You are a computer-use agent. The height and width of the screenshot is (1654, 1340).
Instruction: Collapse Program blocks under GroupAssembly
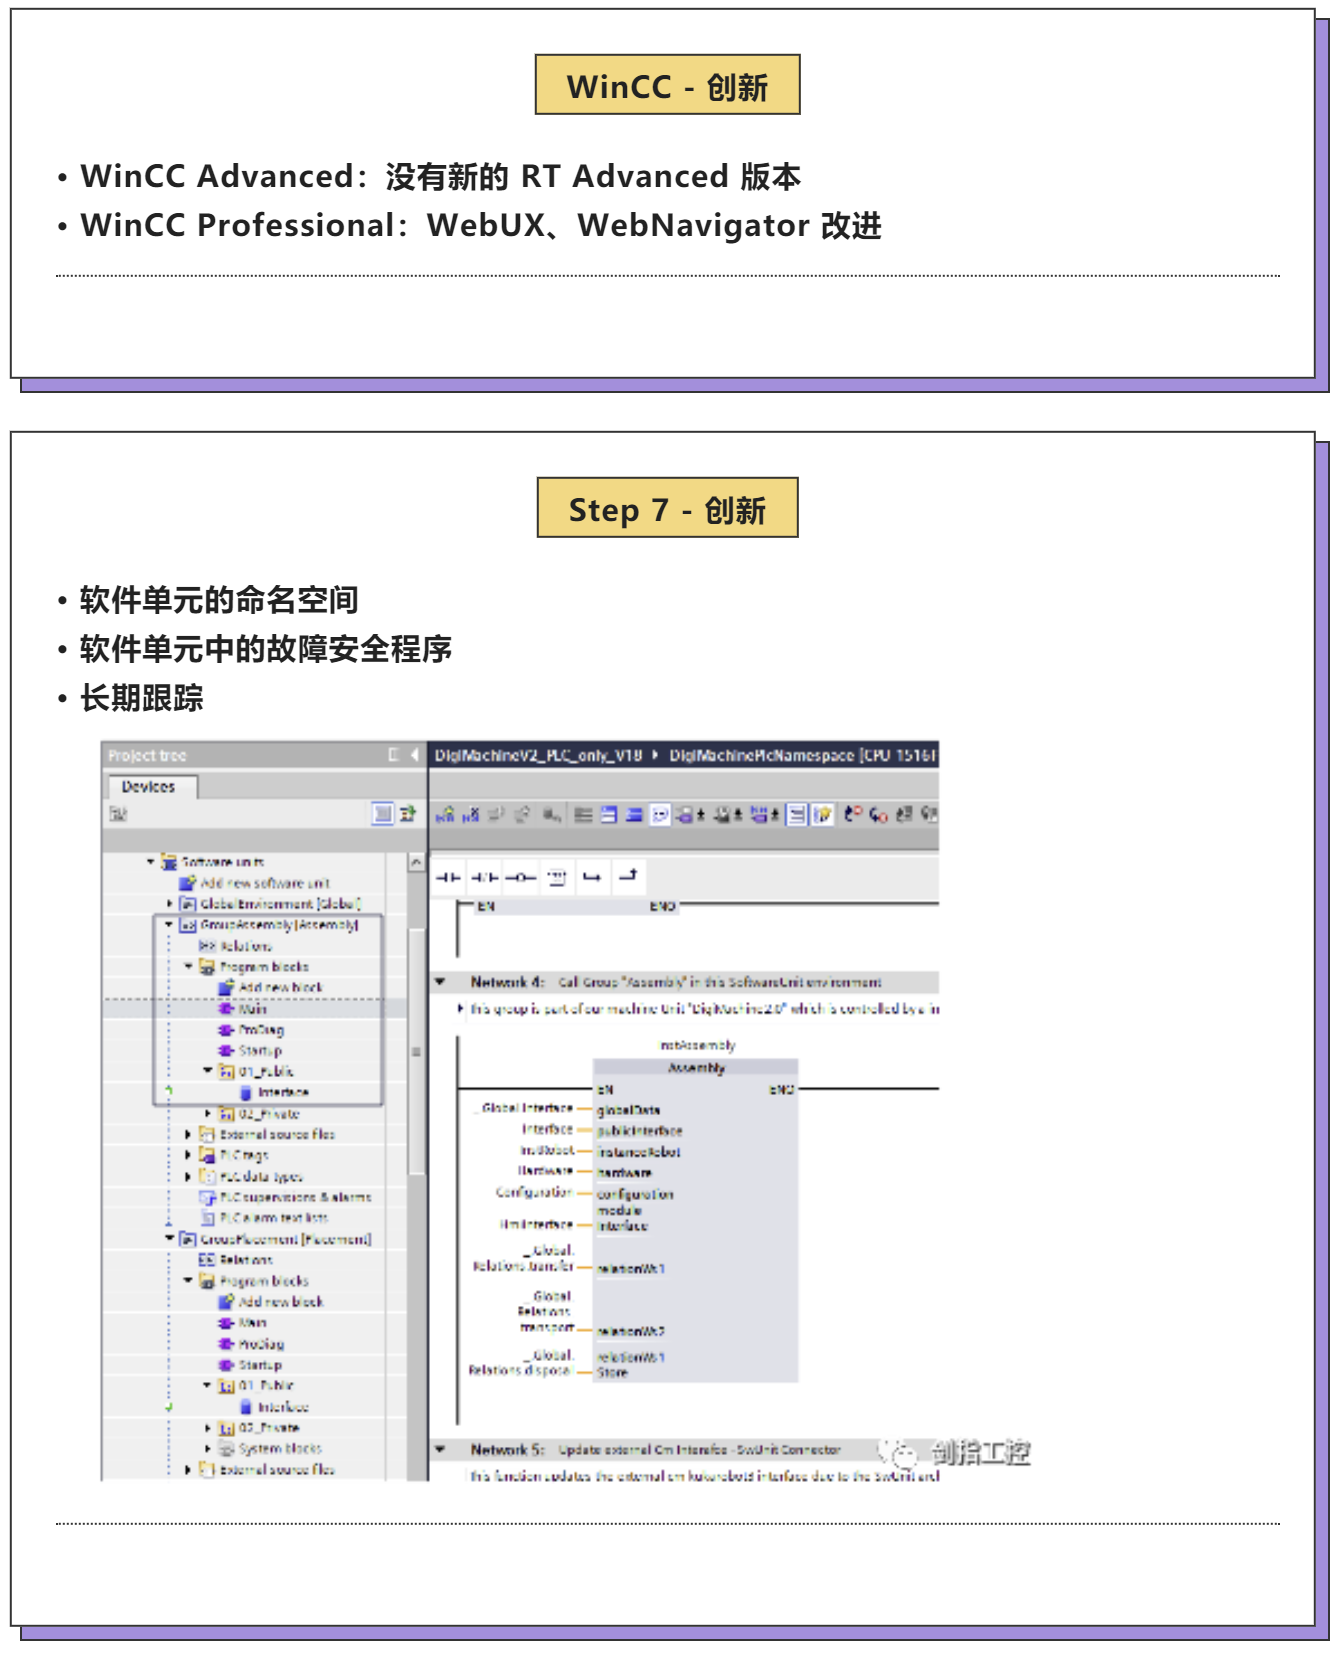point(189,966)
